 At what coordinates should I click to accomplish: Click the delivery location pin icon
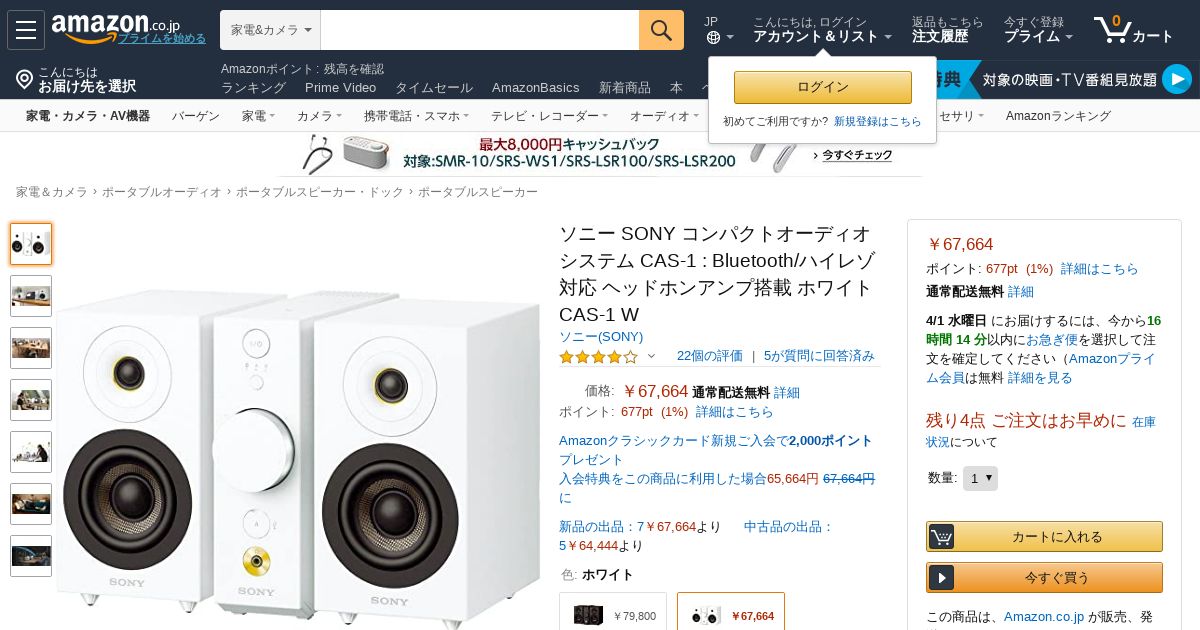tap(25, 79)
